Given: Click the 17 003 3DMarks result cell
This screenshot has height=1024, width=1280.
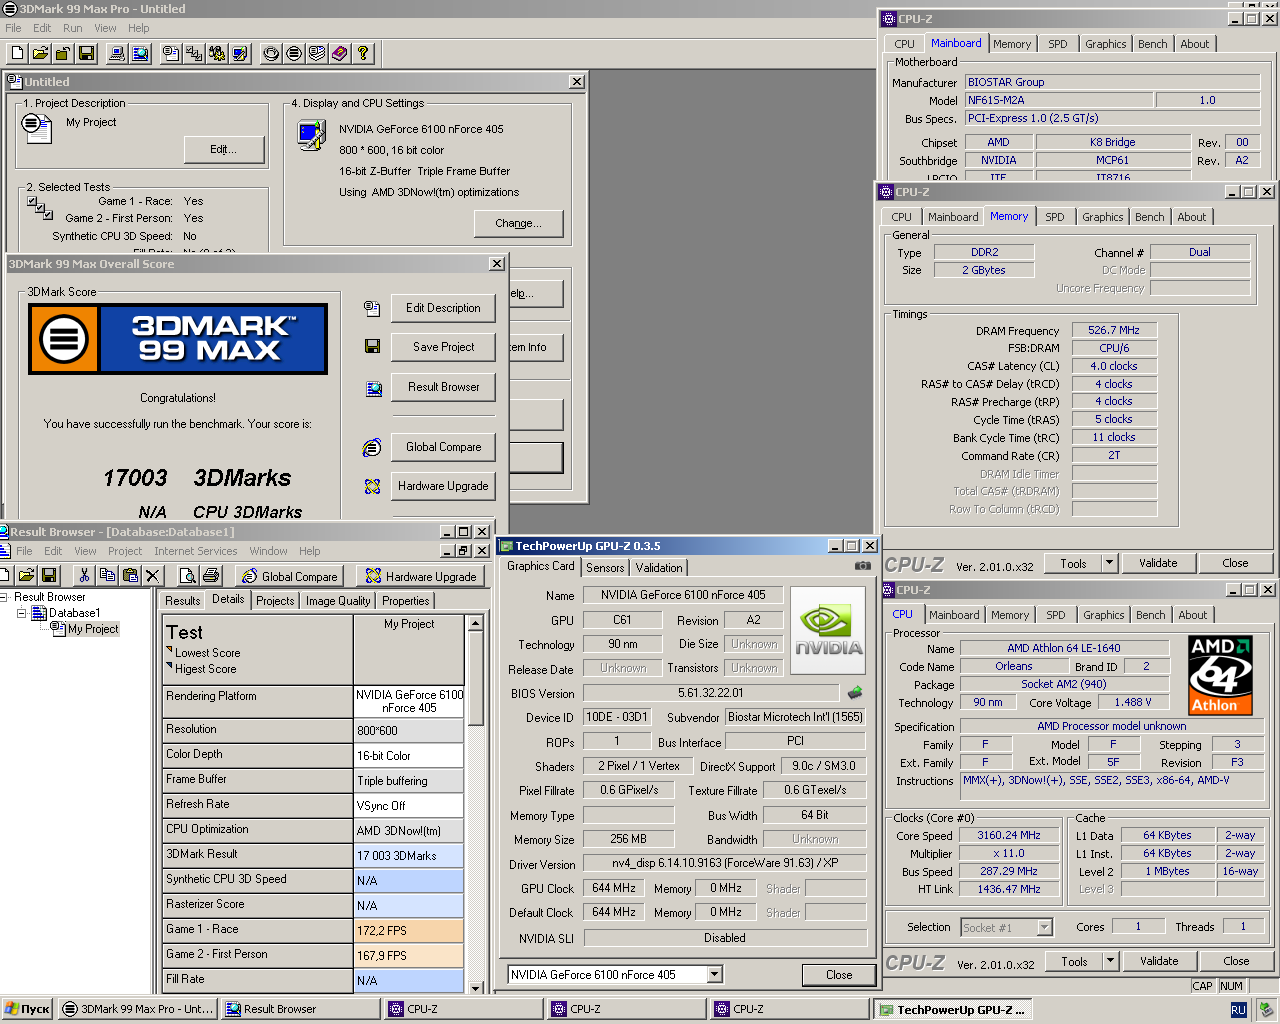Looking at the screenshot, I should [409, 856].
